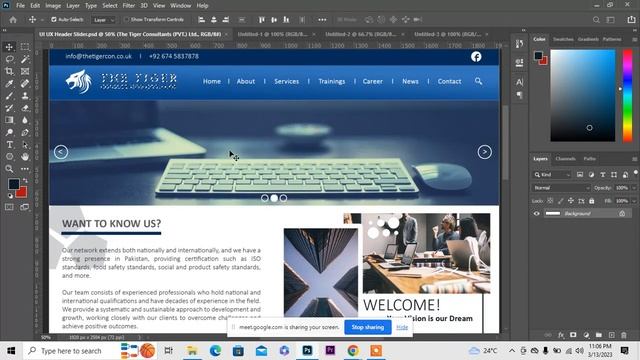Viewport: 640px width, 360px height.
Task: Select the Move tool
Action: tap(9, 47)
